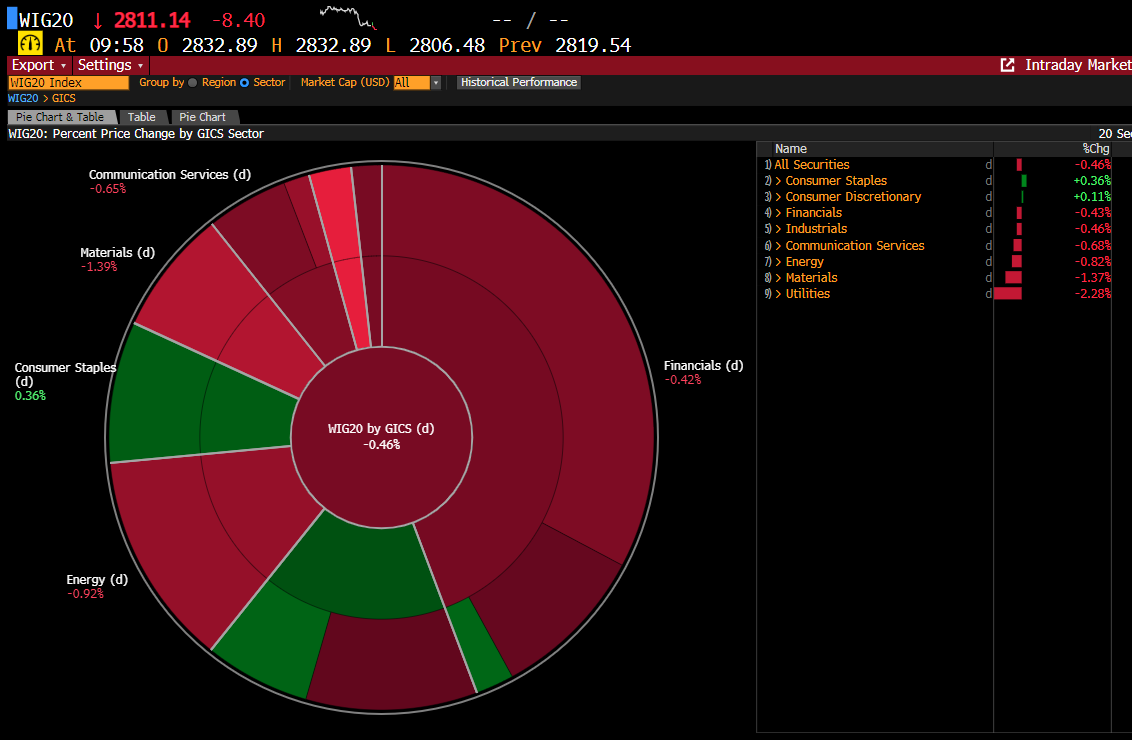This screenshot has width=1132, height=740.
Task: Select the Region radio button
Action: click(x=193, y=83)
